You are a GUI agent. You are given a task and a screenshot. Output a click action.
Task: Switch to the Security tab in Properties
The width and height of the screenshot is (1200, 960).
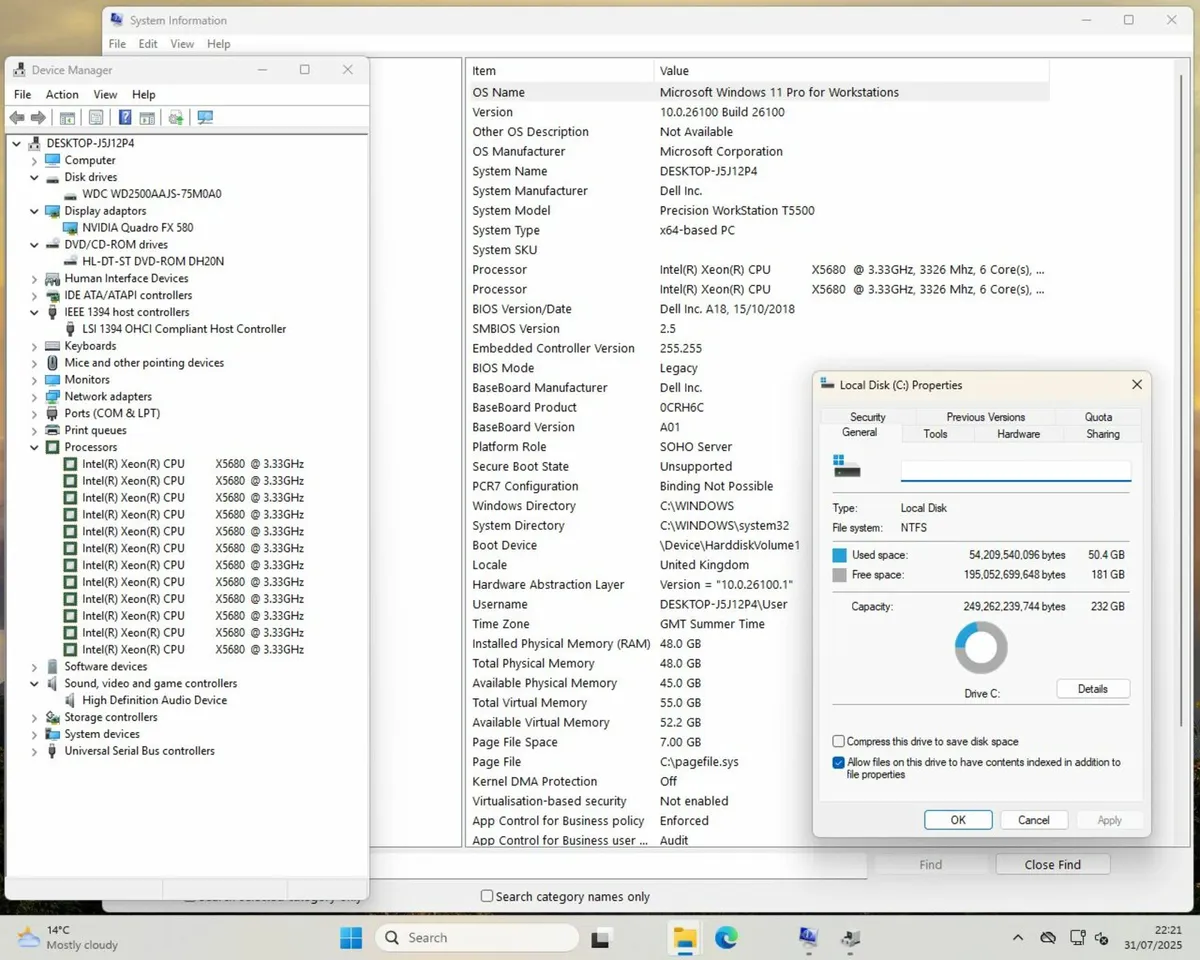coord(868,417)
